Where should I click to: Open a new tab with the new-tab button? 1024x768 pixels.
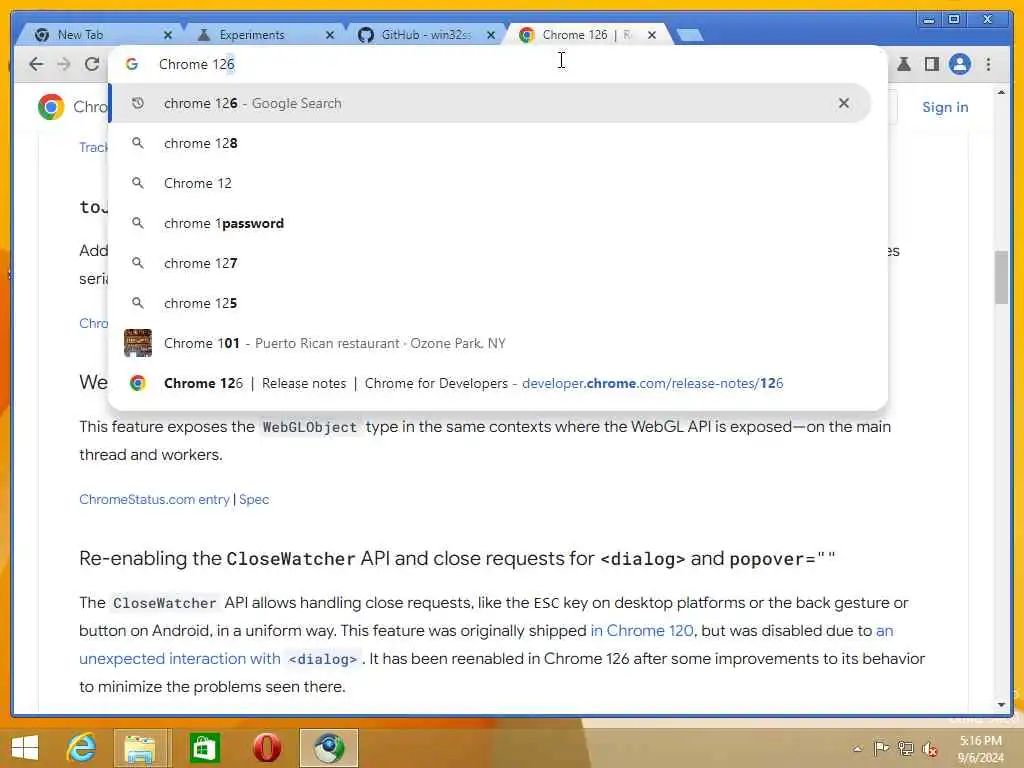(x=690, y=35)
